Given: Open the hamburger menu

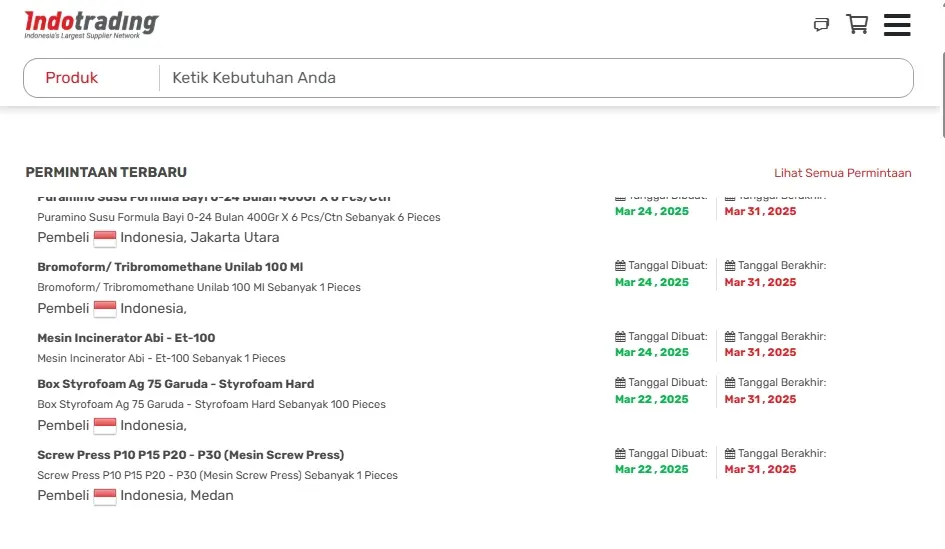Looking at the screenshot, I should click(x=897, y=25).
